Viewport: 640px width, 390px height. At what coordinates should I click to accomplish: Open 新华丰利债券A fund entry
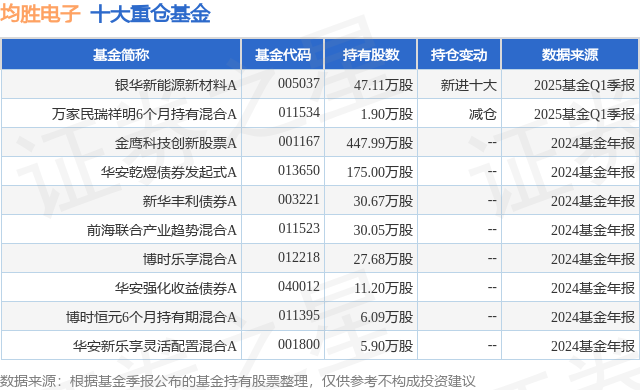[x=189, y=201]
